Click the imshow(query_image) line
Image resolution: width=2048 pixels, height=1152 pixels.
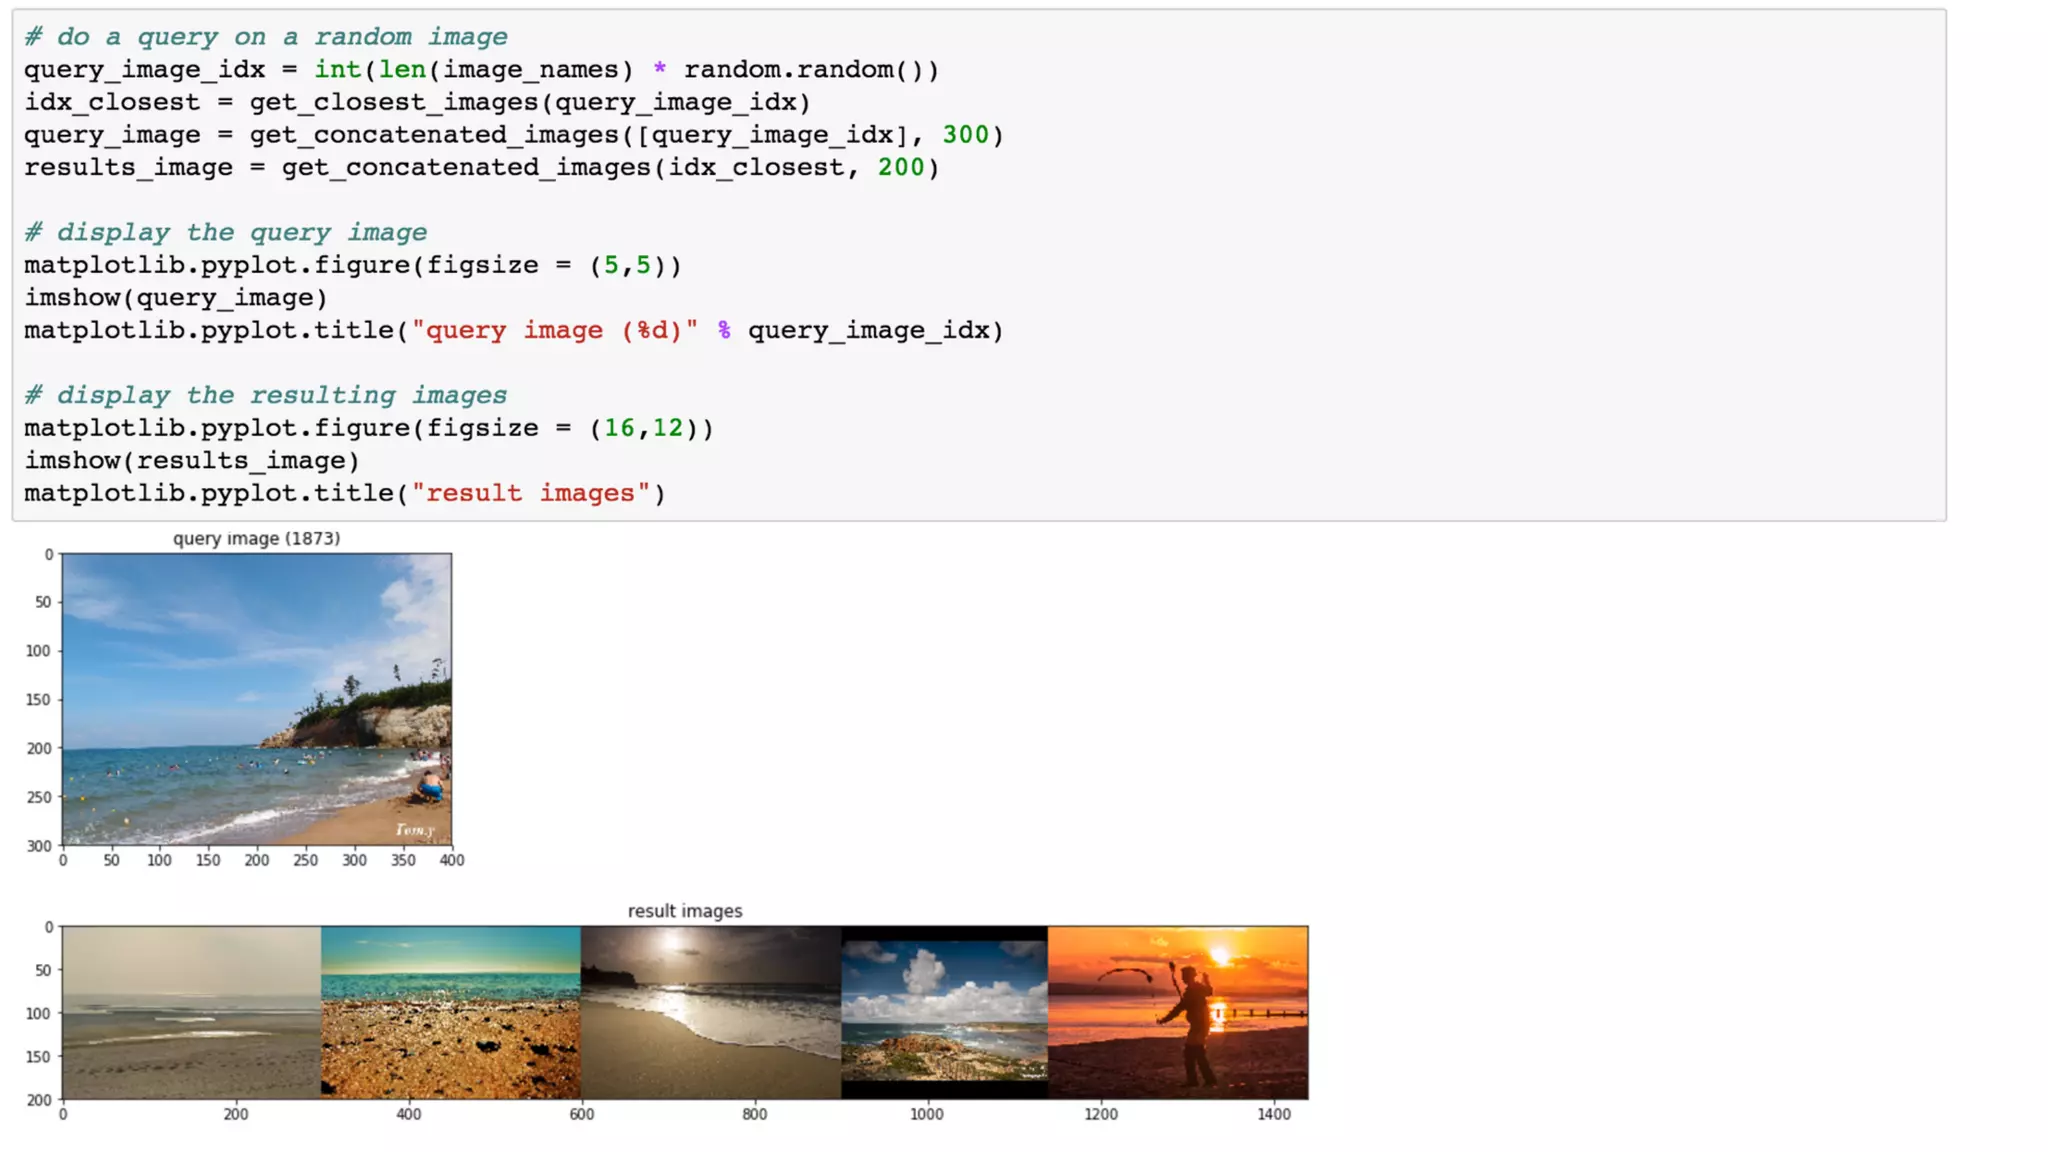point(176,298)
